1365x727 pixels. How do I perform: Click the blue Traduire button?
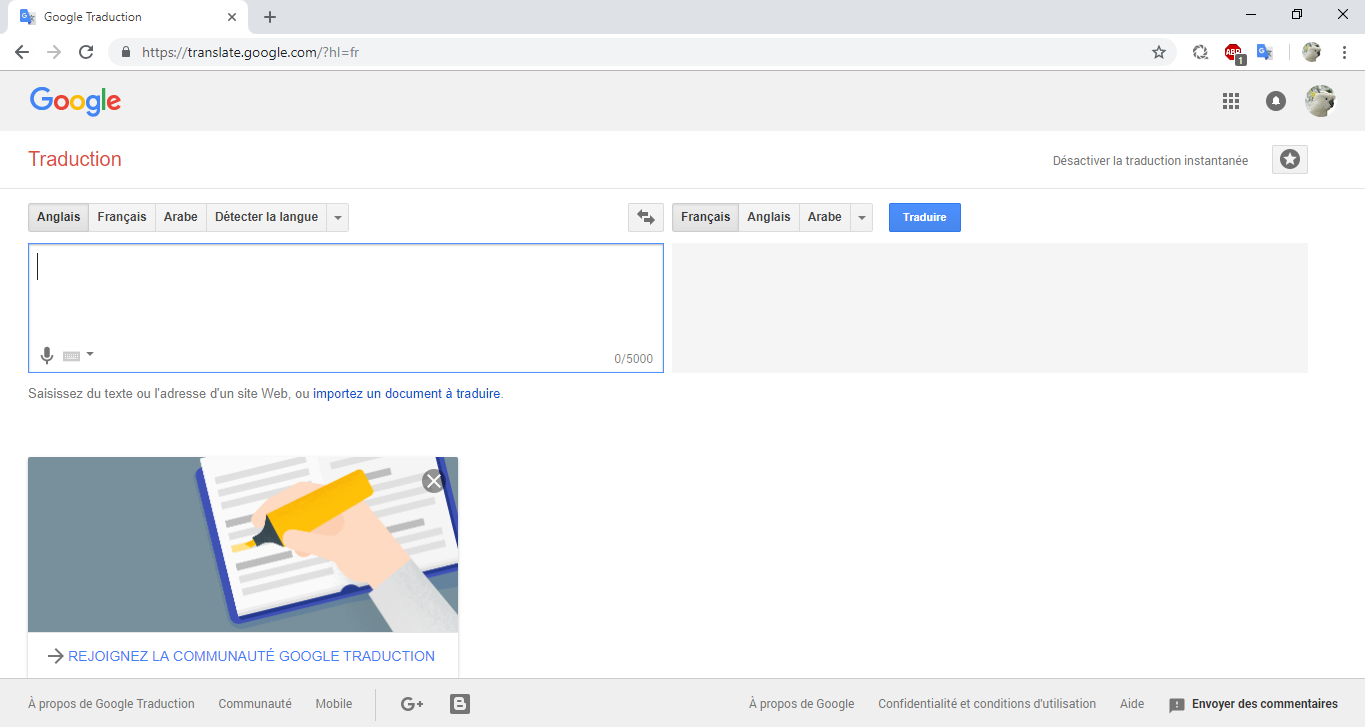tap(925, 217)
